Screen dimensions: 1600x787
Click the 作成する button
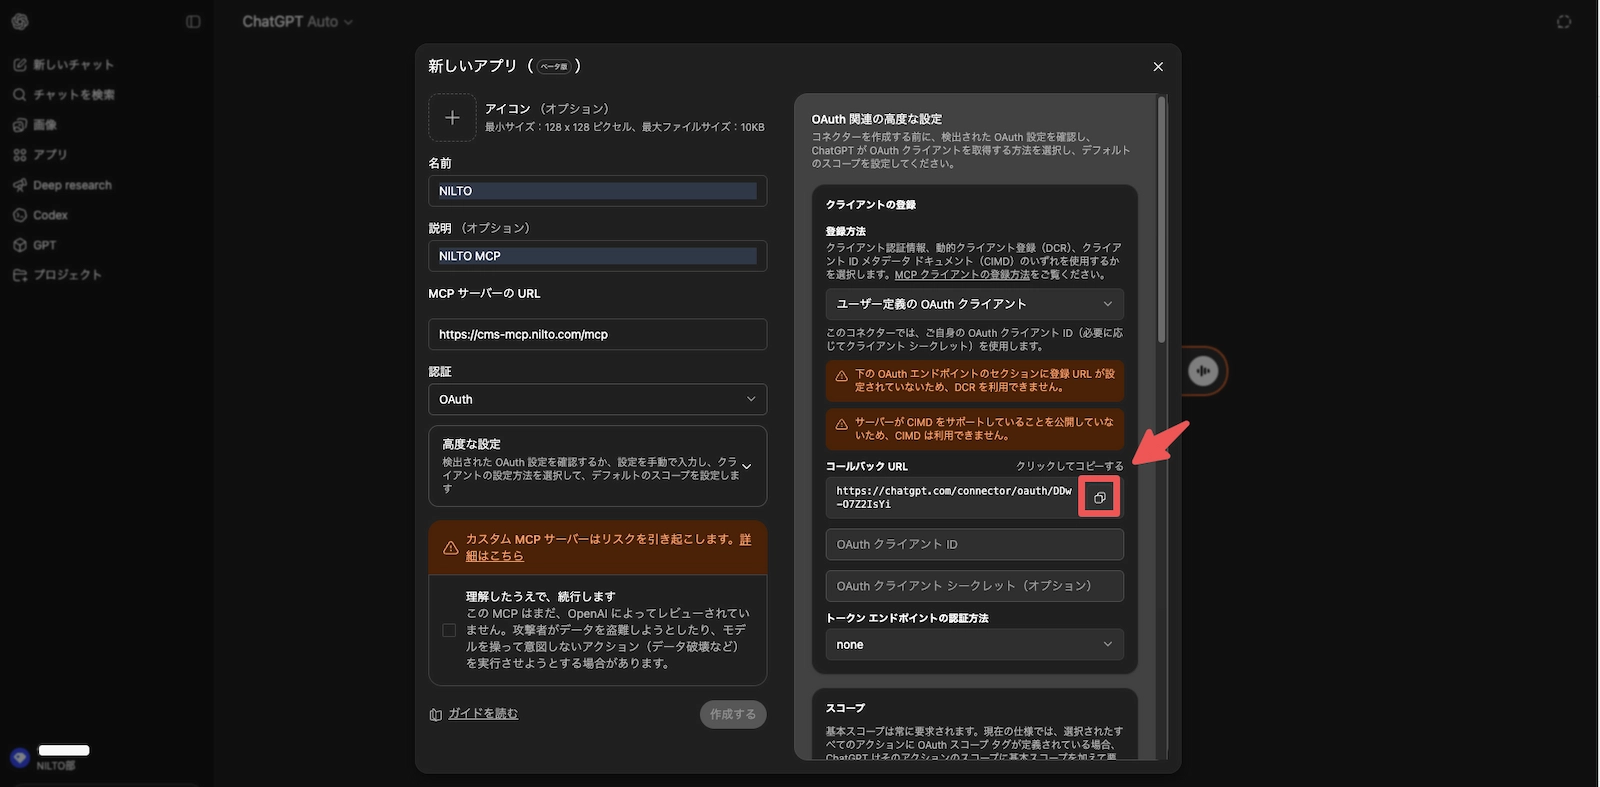(733, 714)
